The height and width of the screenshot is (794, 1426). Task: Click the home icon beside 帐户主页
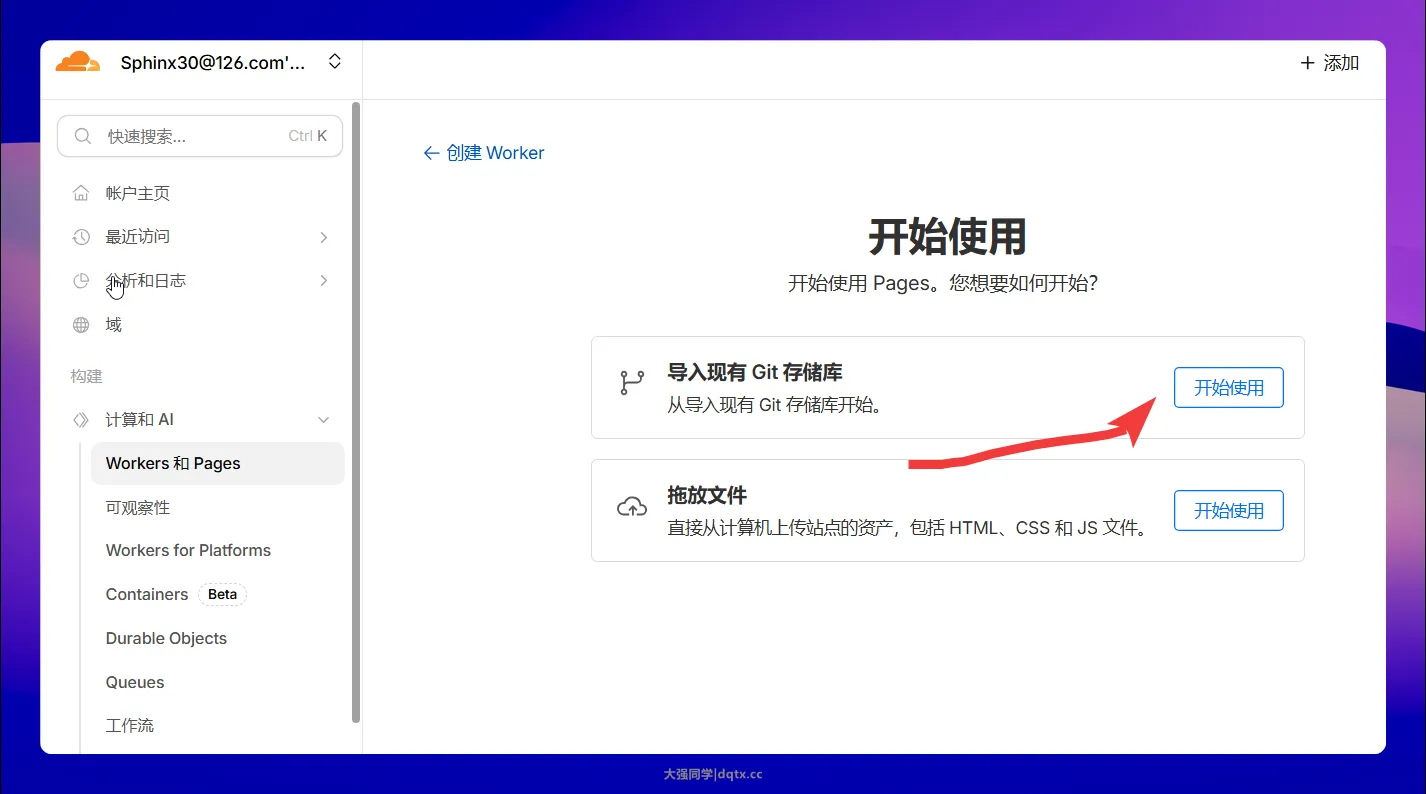[x=81, y=193]
